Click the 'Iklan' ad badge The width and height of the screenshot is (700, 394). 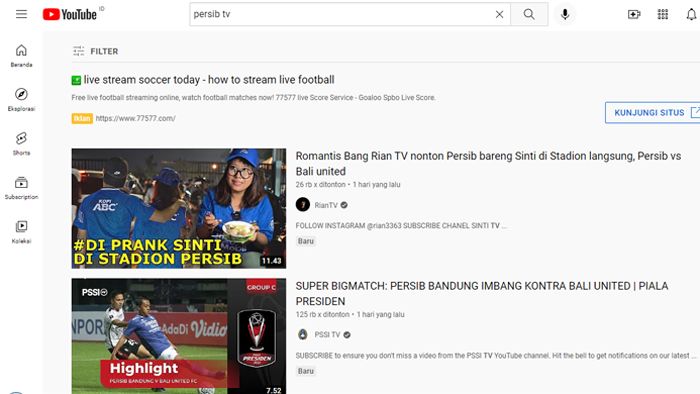point(82,118)
